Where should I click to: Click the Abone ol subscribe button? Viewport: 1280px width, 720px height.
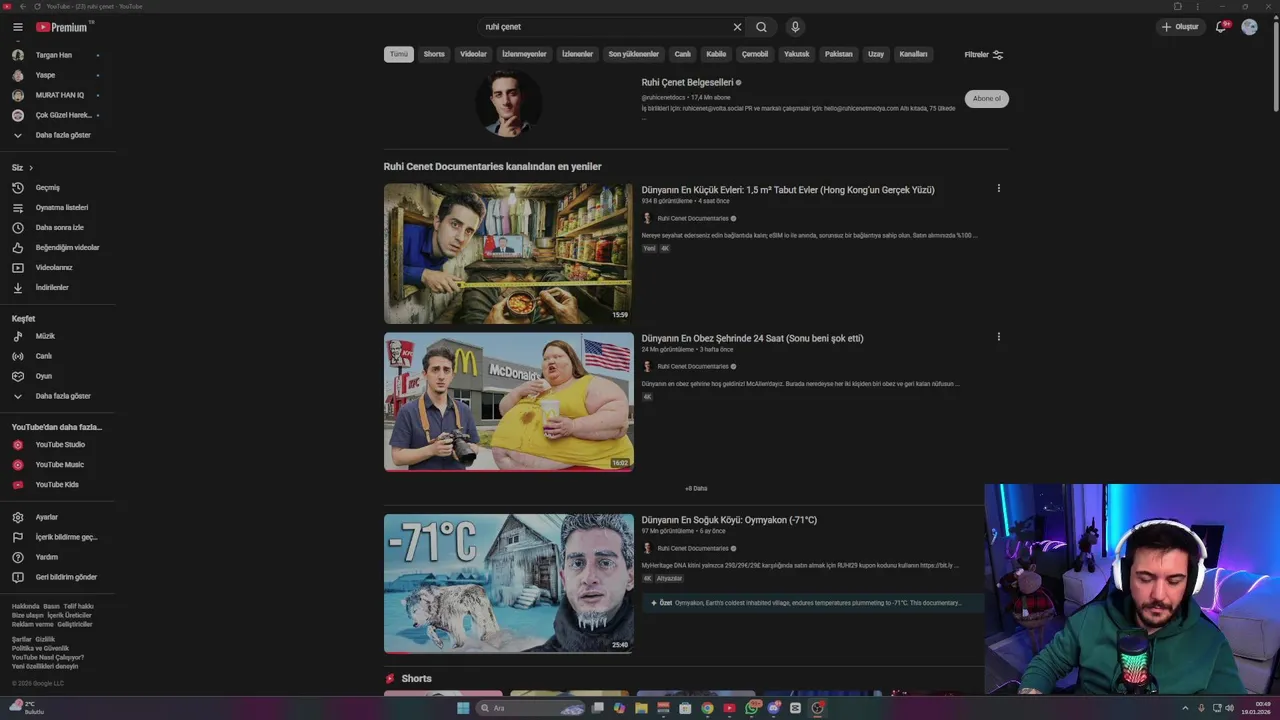coord(987,98)
